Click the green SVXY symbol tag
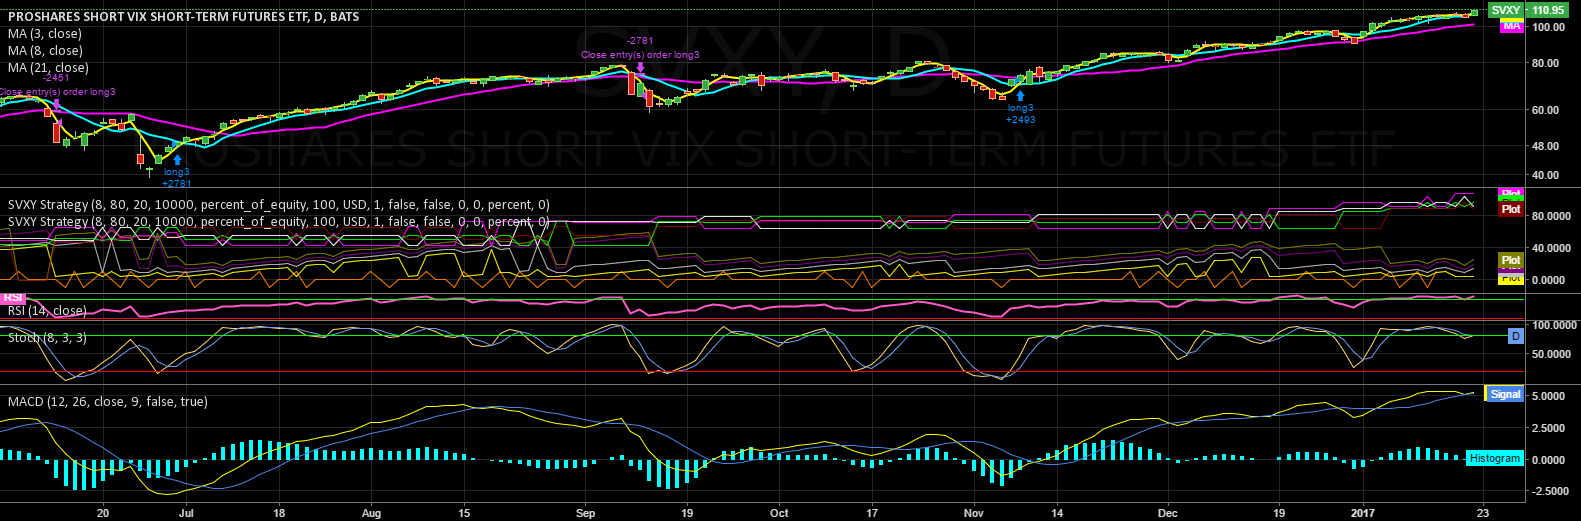 [x=1506, y=10]
